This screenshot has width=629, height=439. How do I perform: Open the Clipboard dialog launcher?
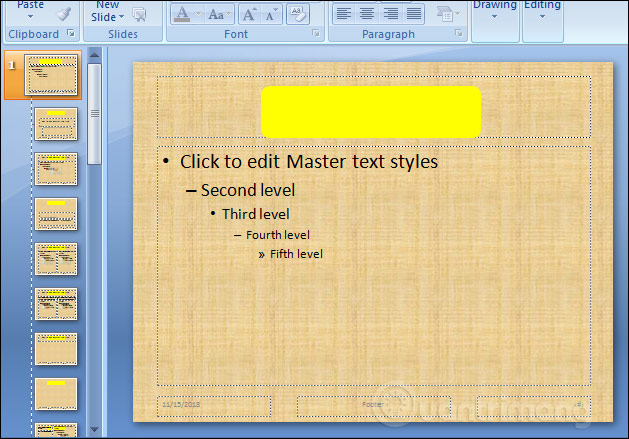(x=71, y=33)
